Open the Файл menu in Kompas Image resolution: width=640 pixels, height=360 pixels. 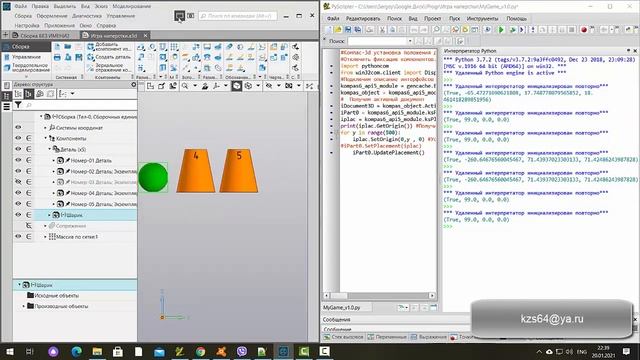(20, 6)
